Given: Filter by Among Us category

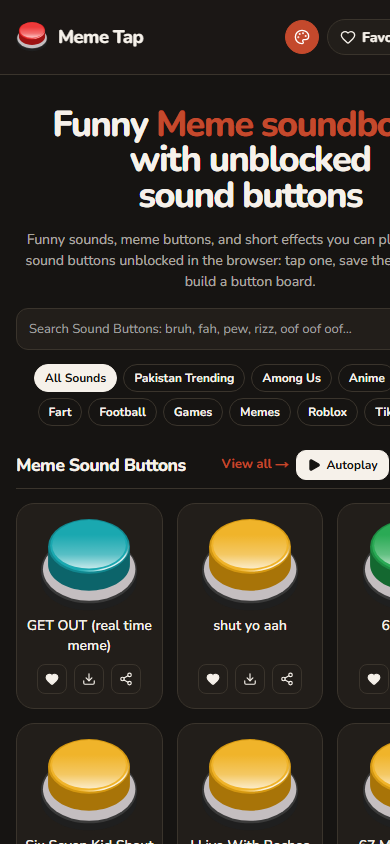Looking at the screenshot, I should click(292, 378).
